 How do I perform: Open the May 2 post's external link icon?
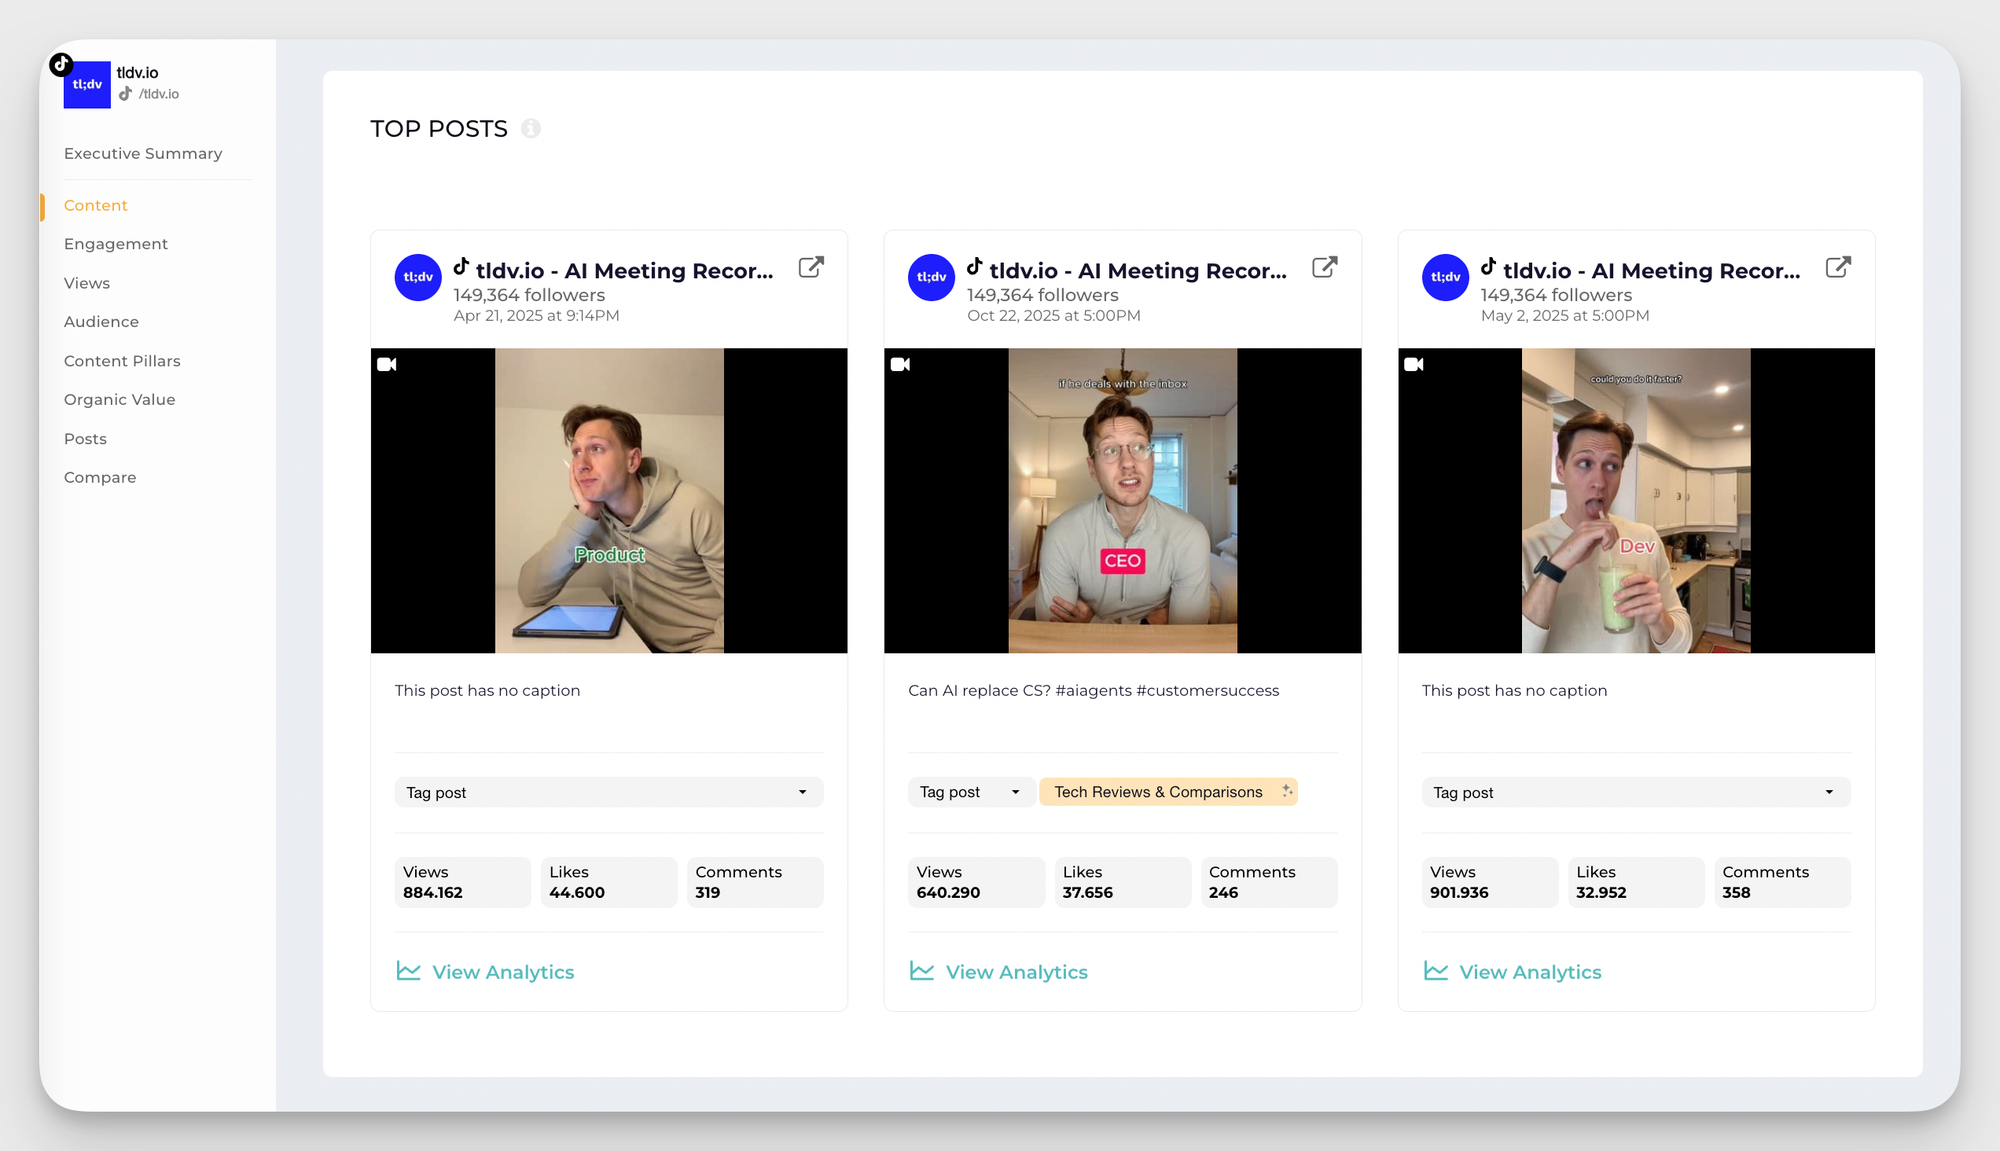click(x=1838, y=268)
